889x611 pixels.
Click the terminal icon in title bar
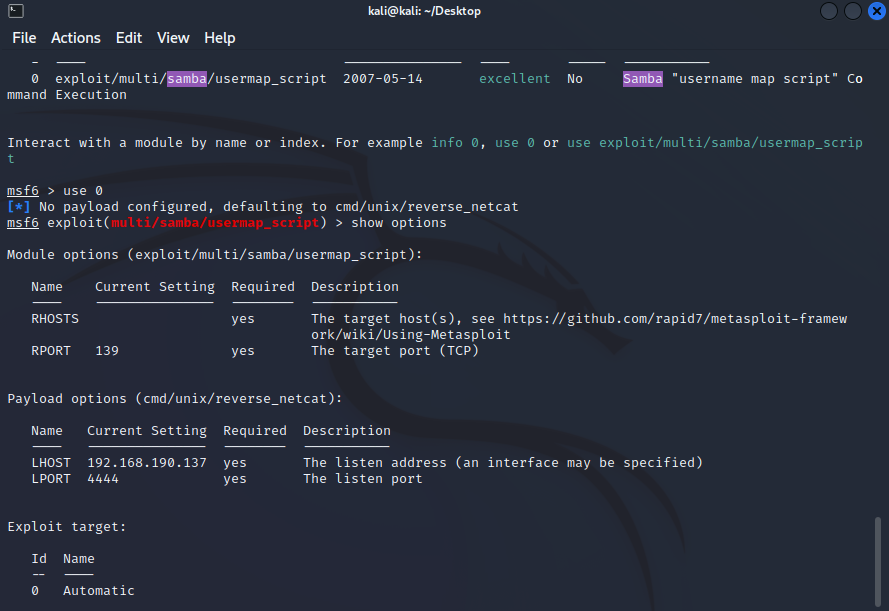(x=16, y=11)
